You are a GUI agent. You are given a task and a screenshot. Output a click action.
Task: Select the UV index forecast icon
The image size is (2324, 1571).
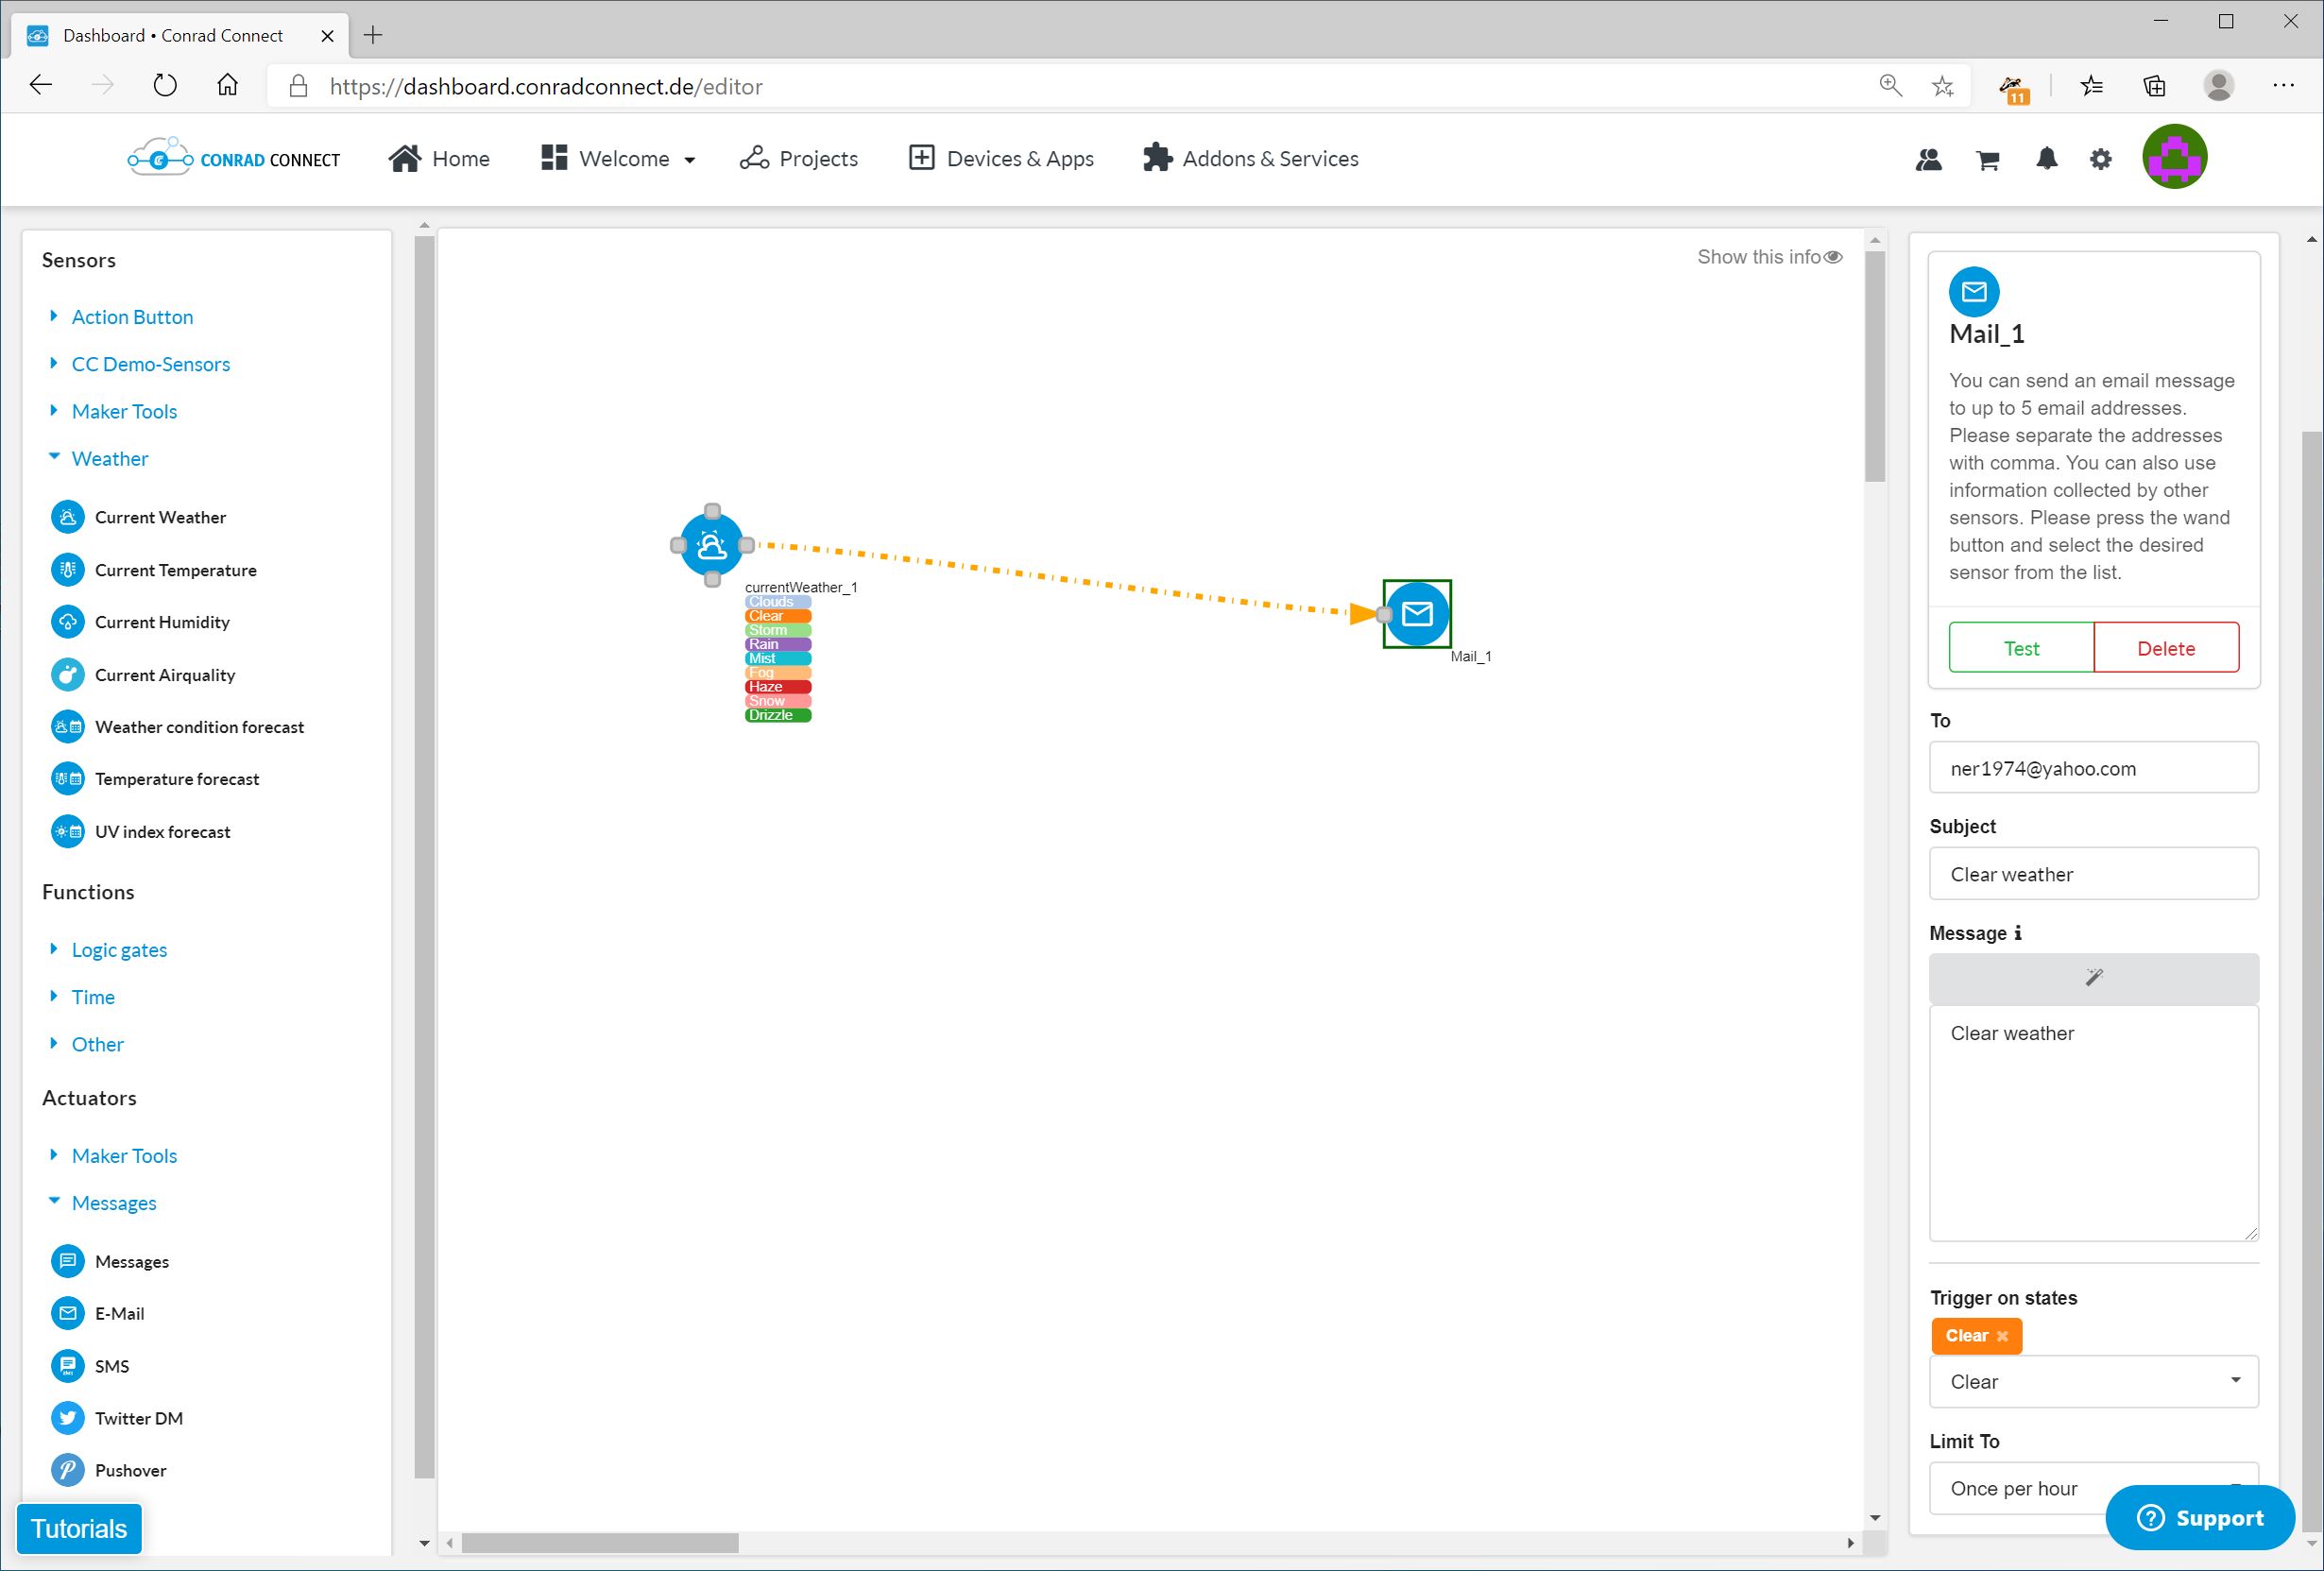67,832
